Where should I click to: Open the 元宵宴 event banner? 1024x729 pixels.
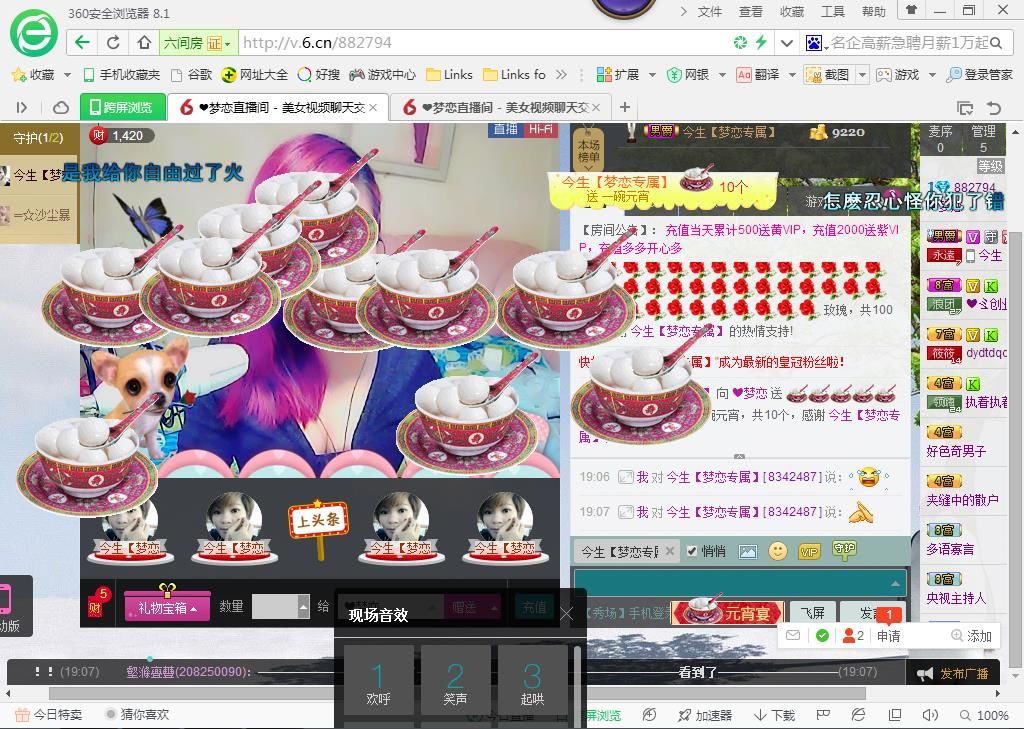pos(728,612)
